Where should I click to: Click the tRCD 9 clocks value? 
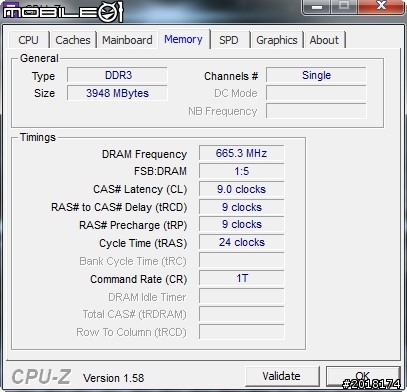(242, 207)
